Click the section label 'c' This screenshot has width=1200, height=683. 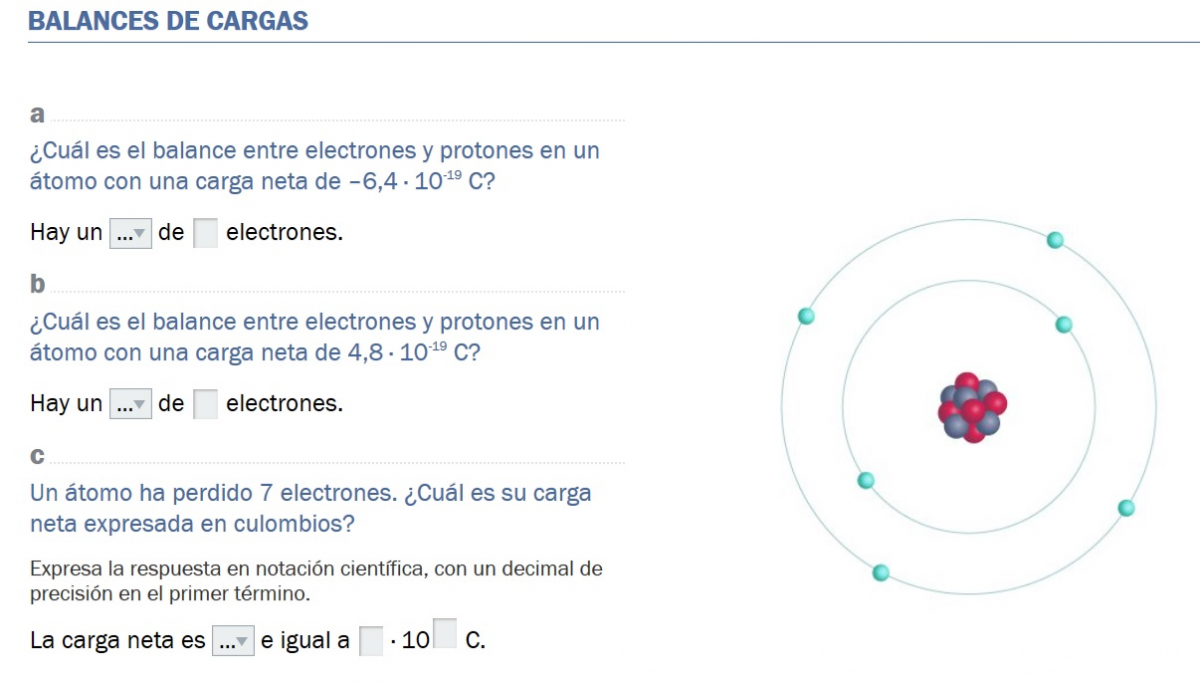coord(38,456)
